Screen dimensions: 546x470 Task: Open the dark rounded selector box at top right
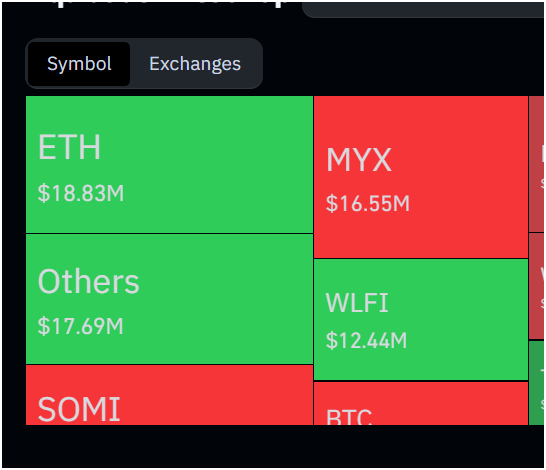pos(423,9)
